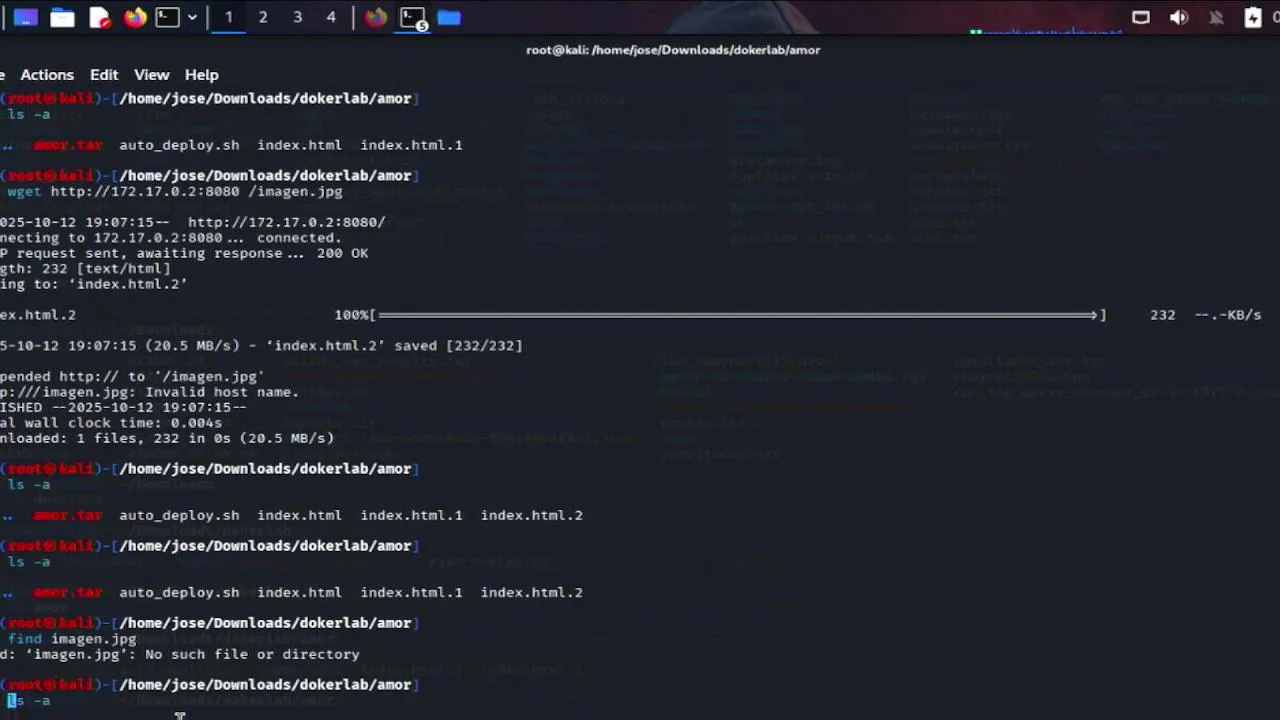
Task: Focus the running terminal taskbar window
Action: 413,17
